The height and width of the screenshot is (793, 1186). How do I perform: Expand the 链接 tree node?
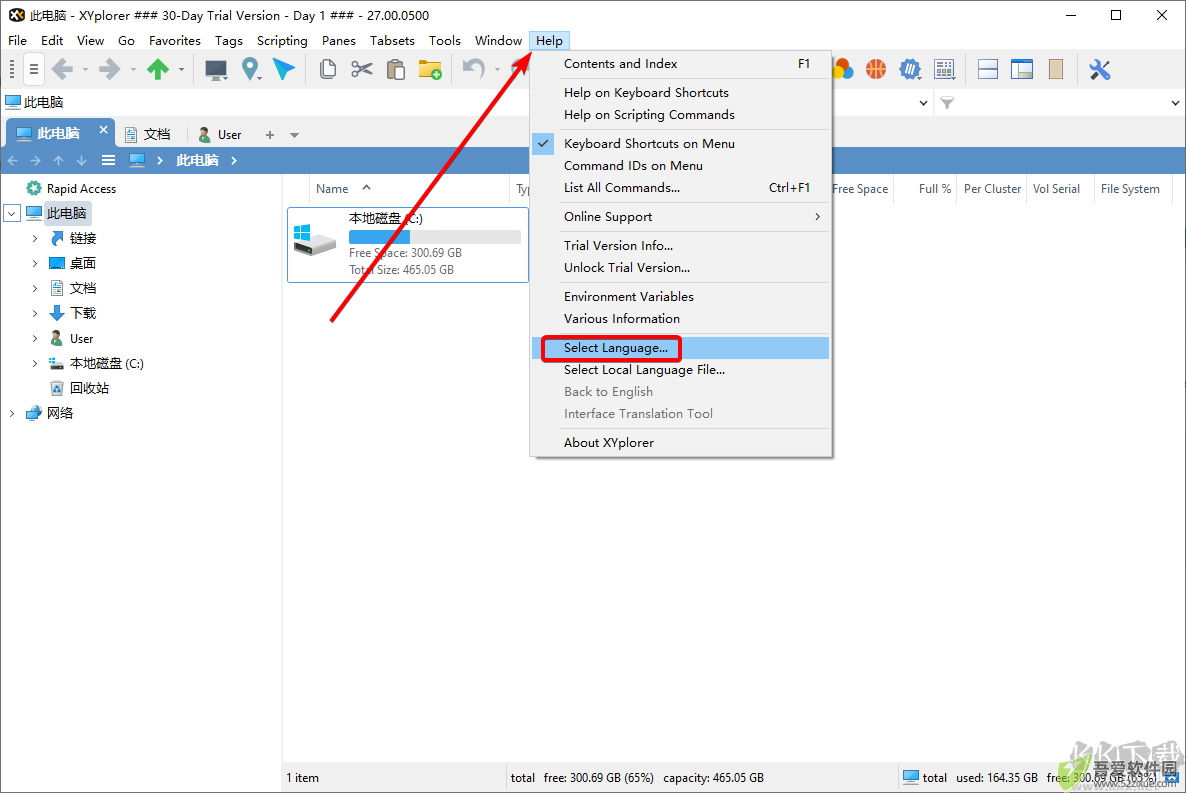tap(35, 238)
